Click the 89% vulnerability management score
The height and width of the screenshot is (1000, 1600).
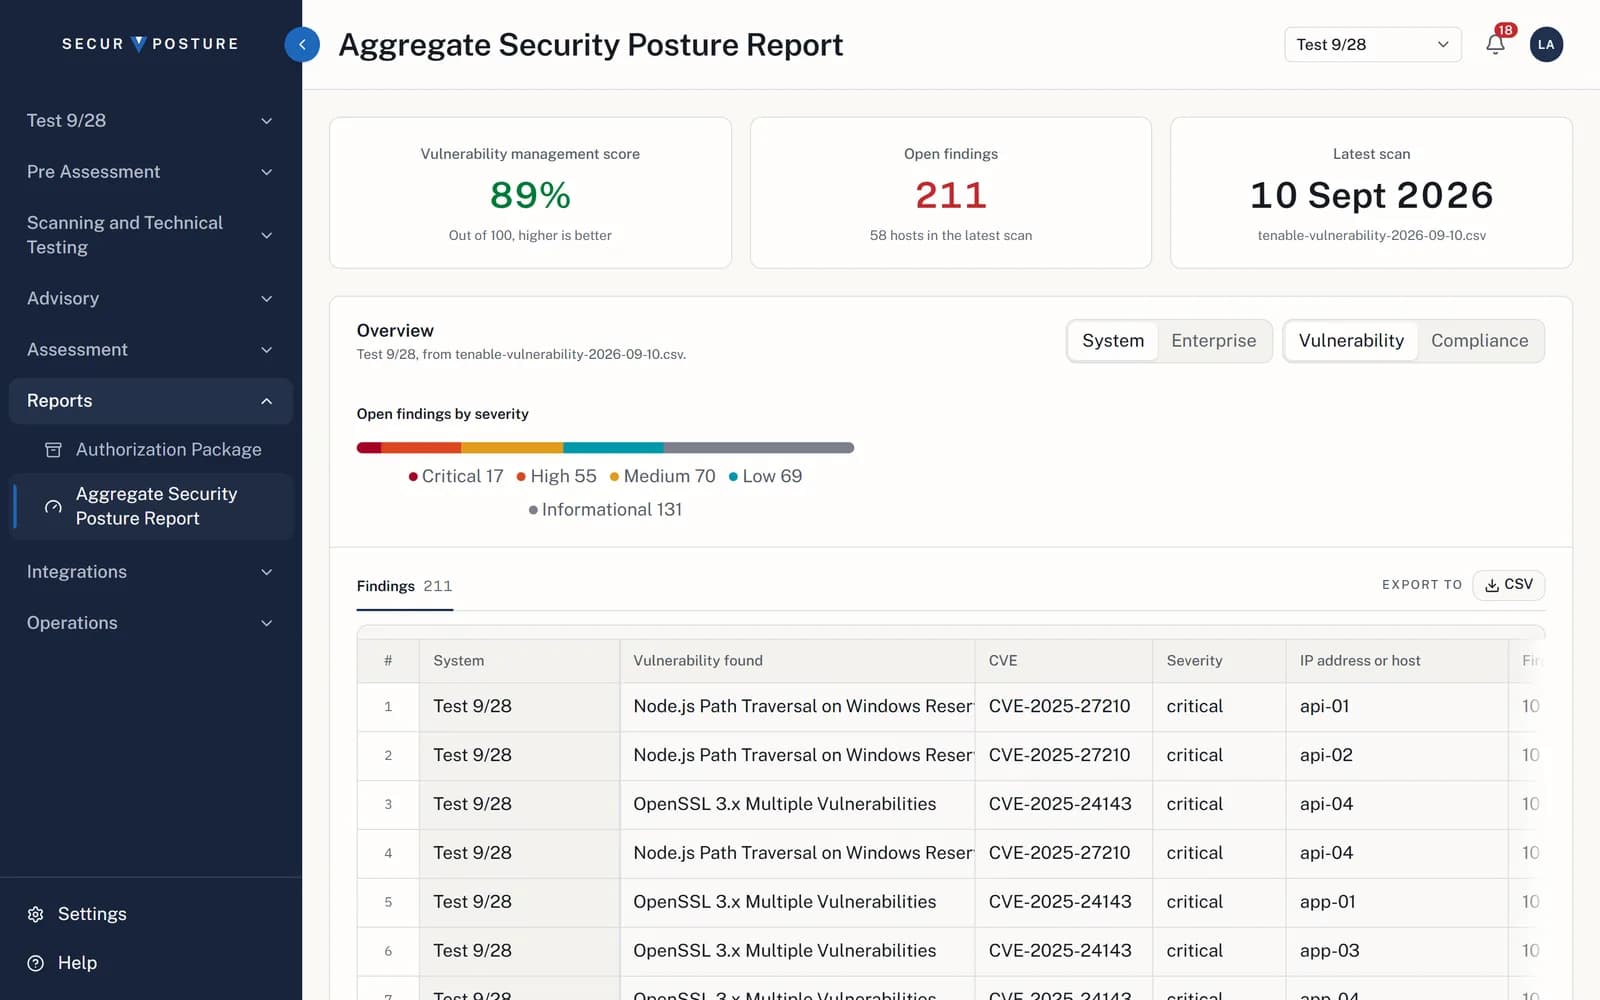pos(530,195)
